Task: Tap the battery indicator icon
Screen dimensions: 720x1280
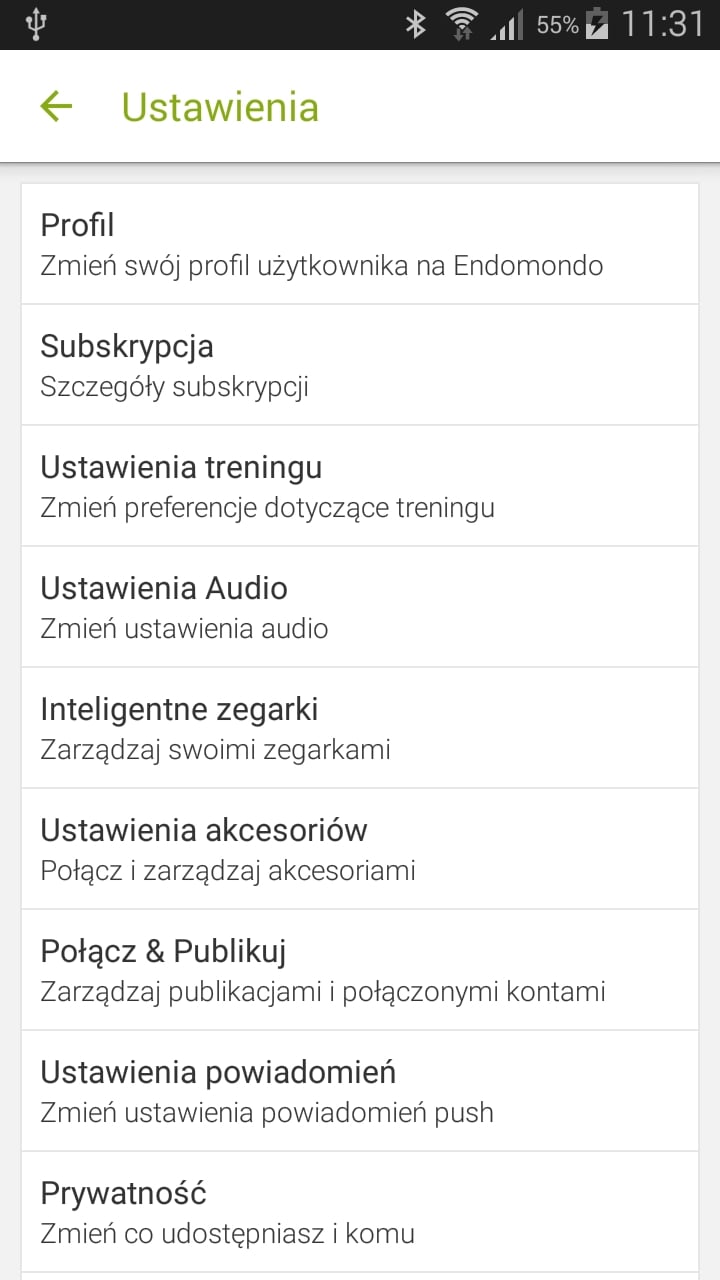Action: pyautogui.click(x=597, y=24)
